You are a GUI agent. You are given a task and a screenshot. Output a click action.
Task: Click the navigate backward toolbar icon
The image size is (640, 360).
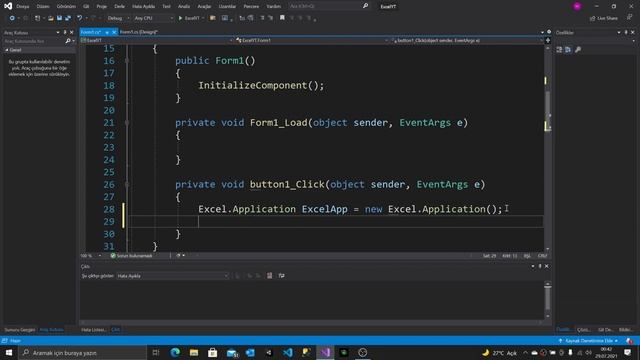(12, 18)
